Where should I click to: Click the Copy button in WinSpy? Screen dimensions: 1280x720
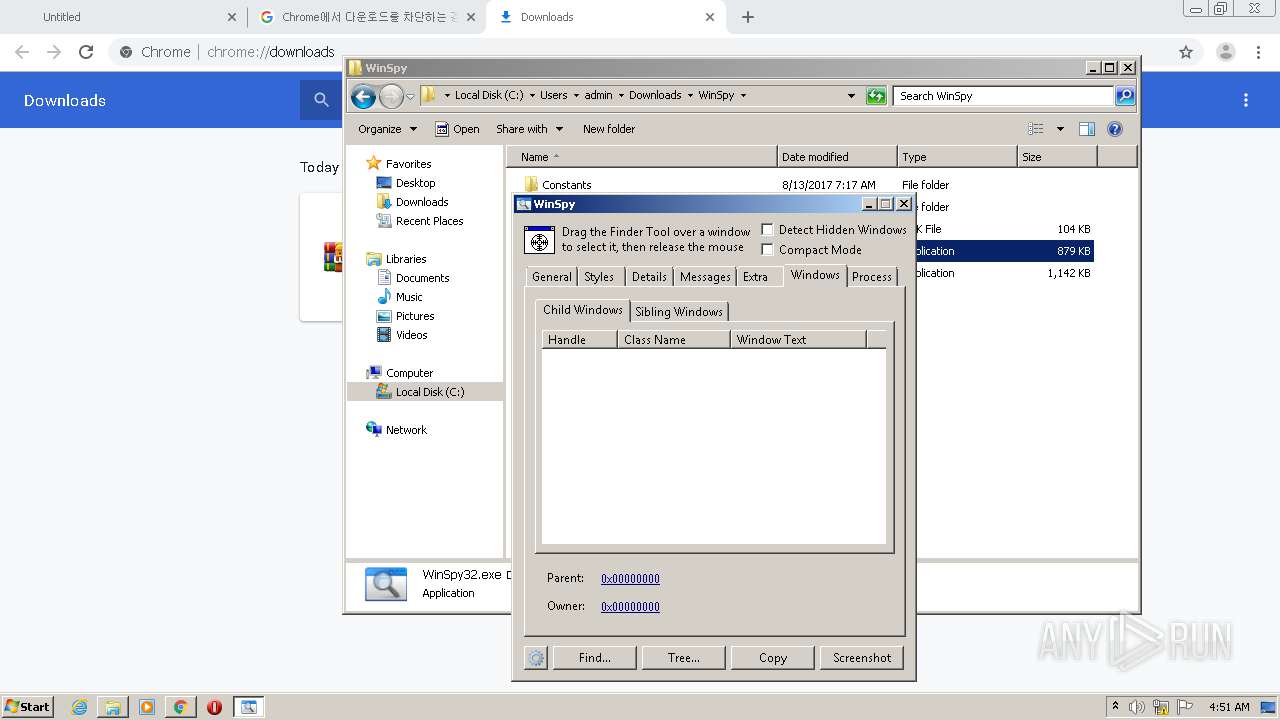point(773,658)
